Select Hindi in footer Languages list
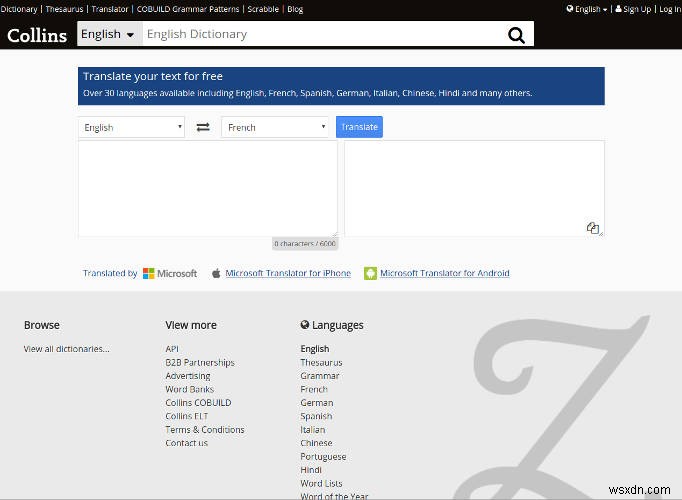Viewport: 682px width, 500px height. point(311,470)
